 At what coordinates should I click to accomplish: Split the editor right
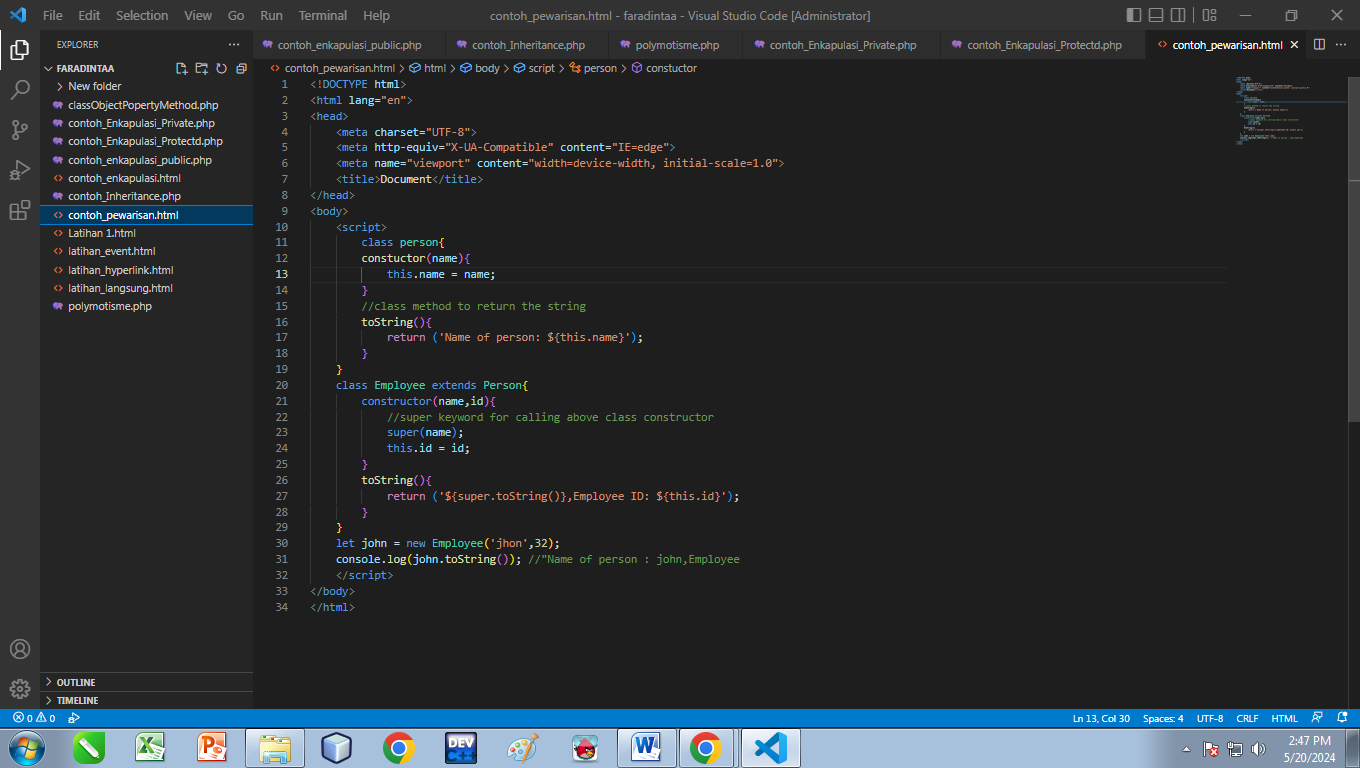pyautogui.click(x=1319, y=45)
